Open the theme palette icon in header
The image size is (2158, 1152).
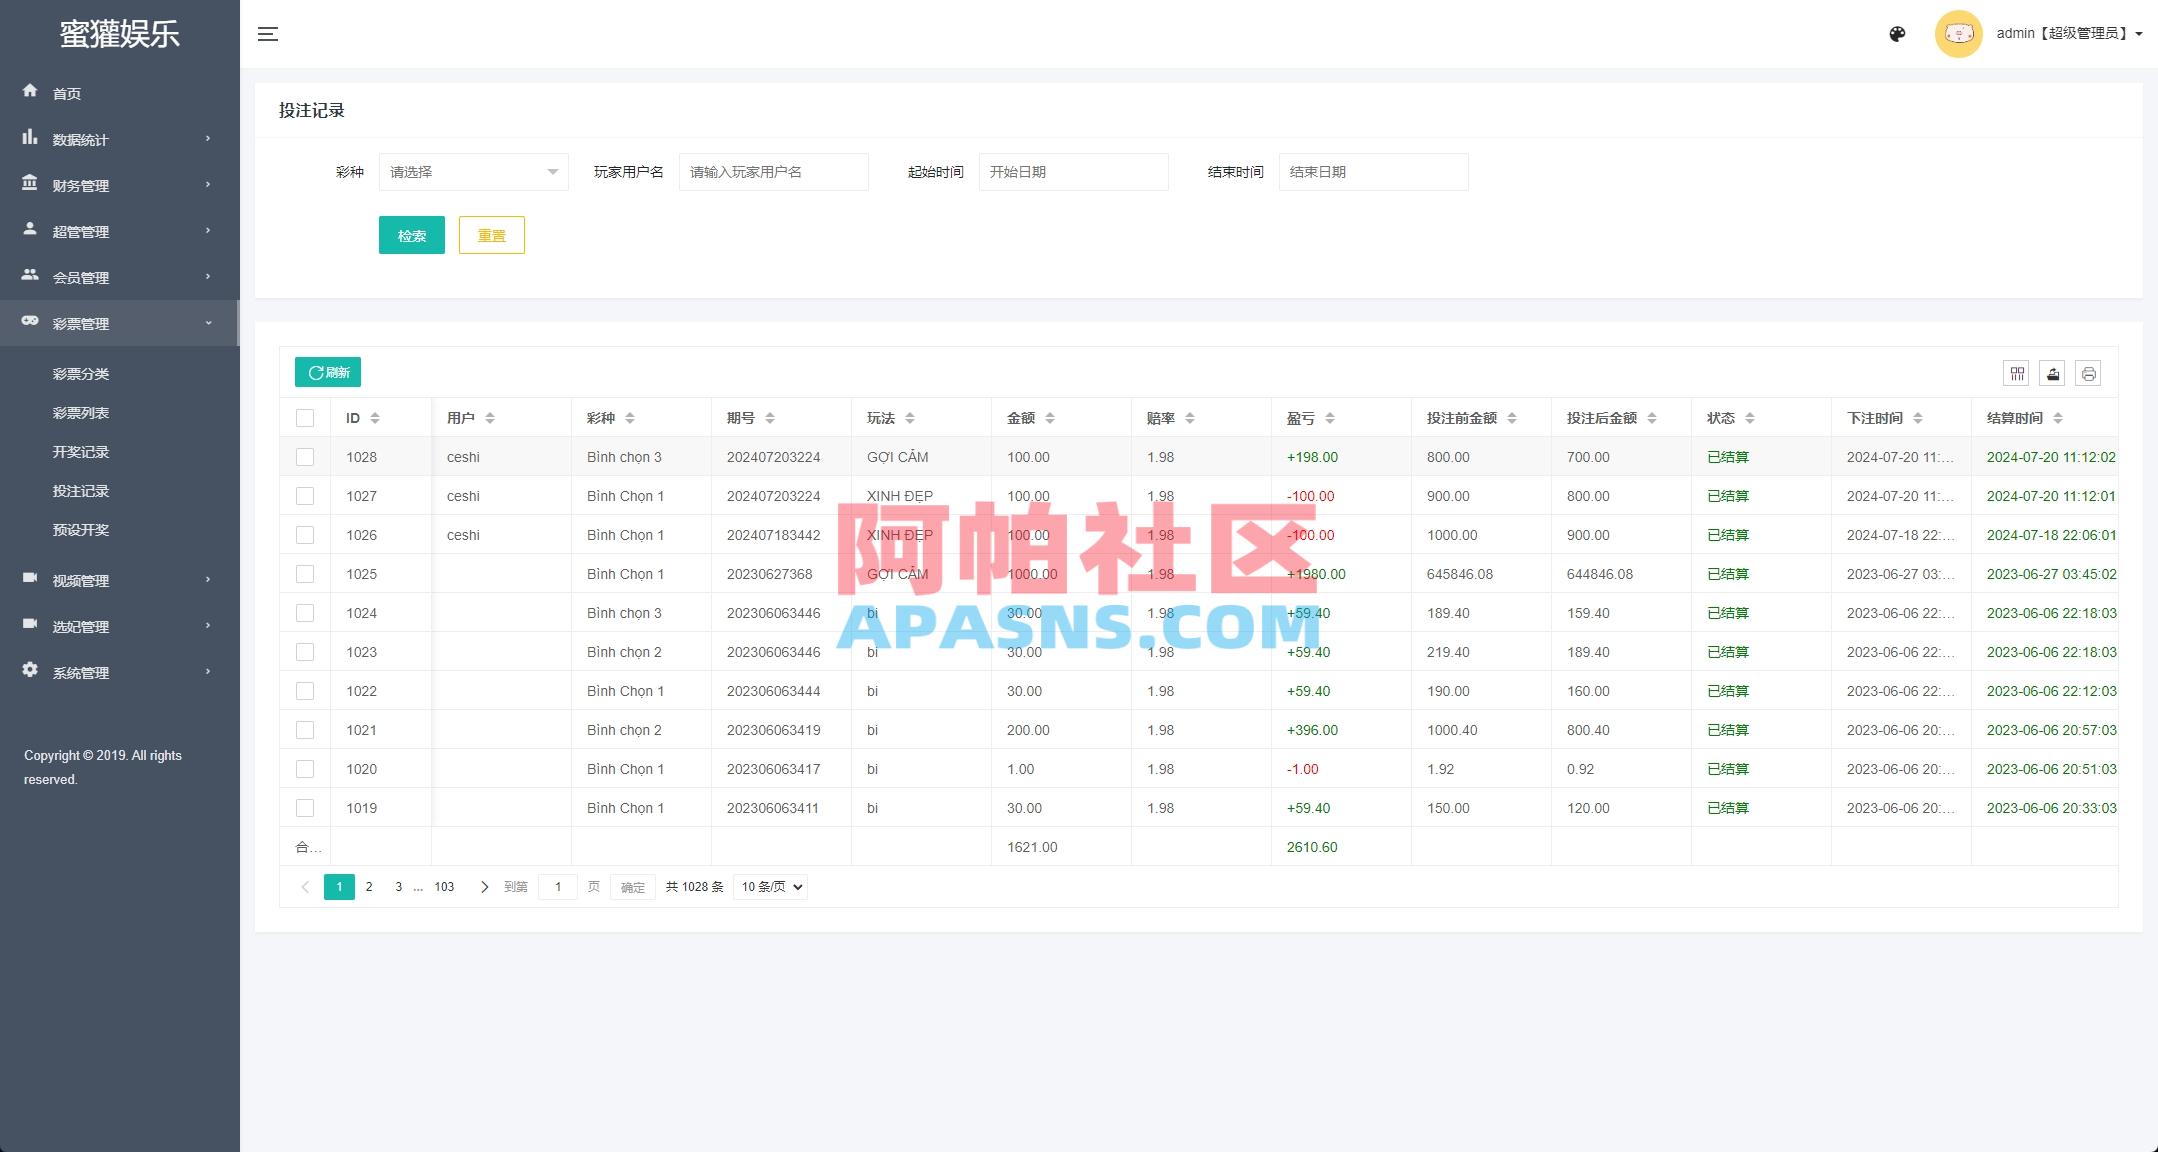point(1896,33)
